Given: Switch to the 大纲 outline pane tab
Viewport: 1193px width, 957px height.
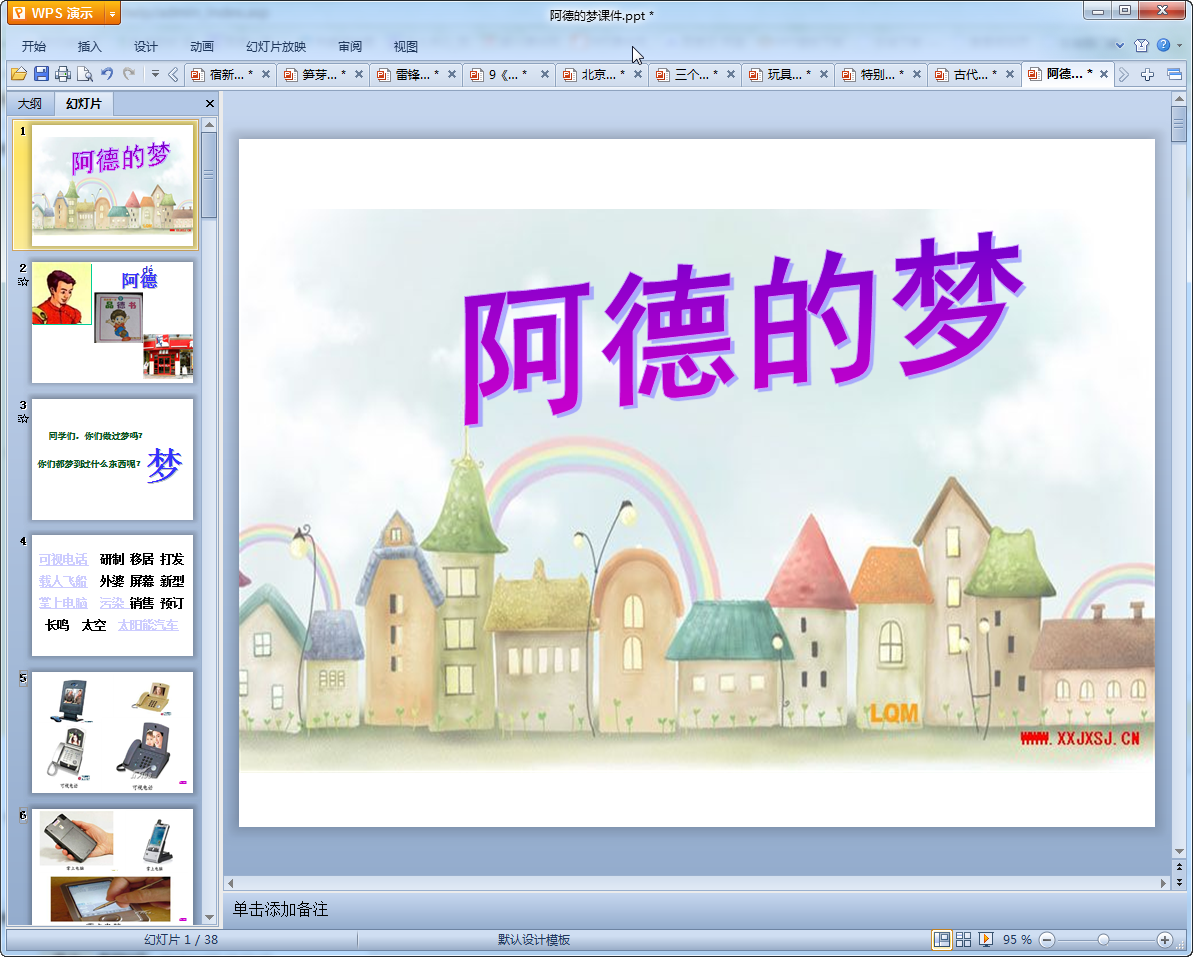Looking at the screenshot, I should click(30, 103).
